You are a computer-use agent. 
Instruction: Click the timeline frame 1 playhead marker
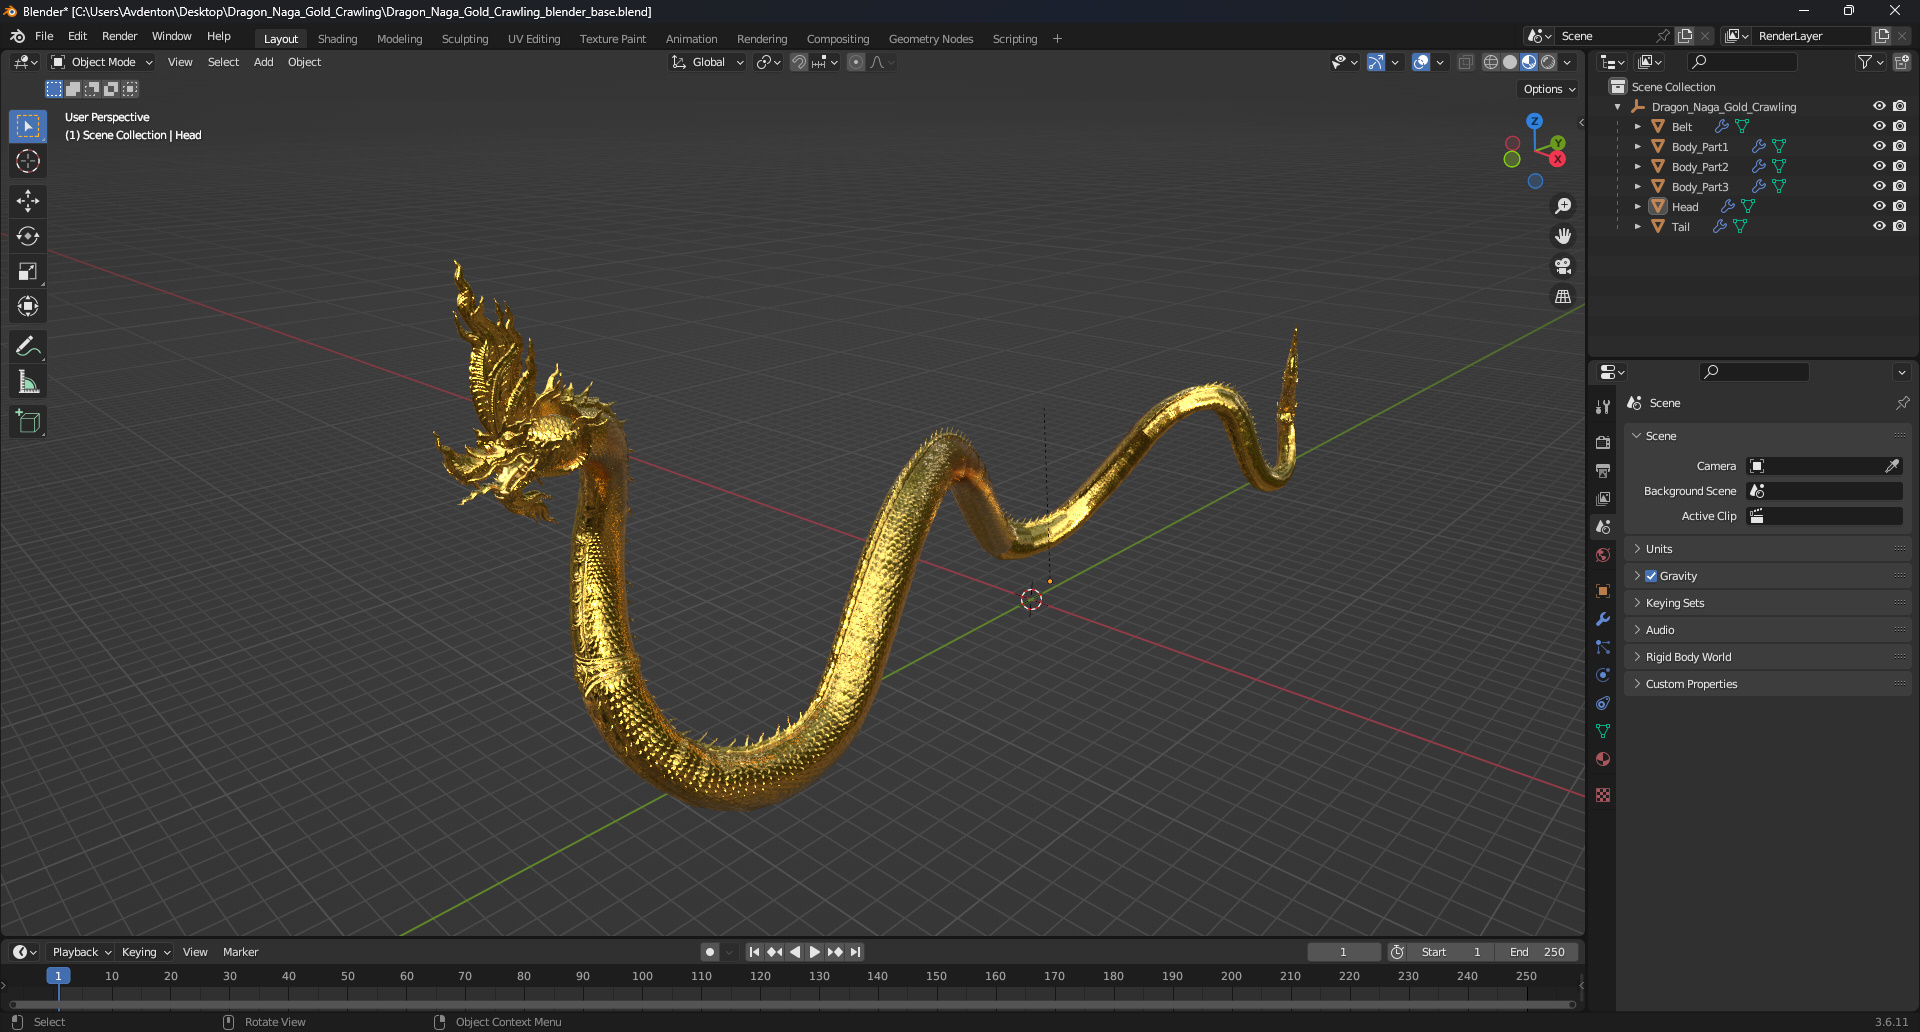point(58,976)
